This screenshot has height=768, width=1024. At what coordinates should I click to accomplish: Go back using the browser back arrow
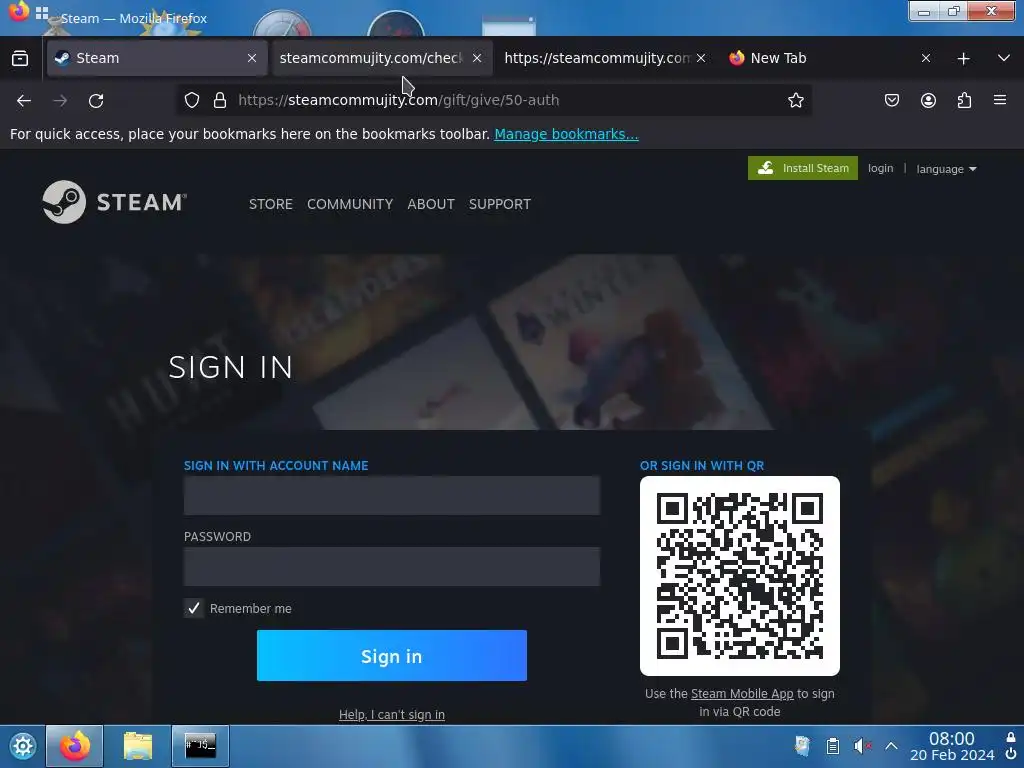(24, 101)
